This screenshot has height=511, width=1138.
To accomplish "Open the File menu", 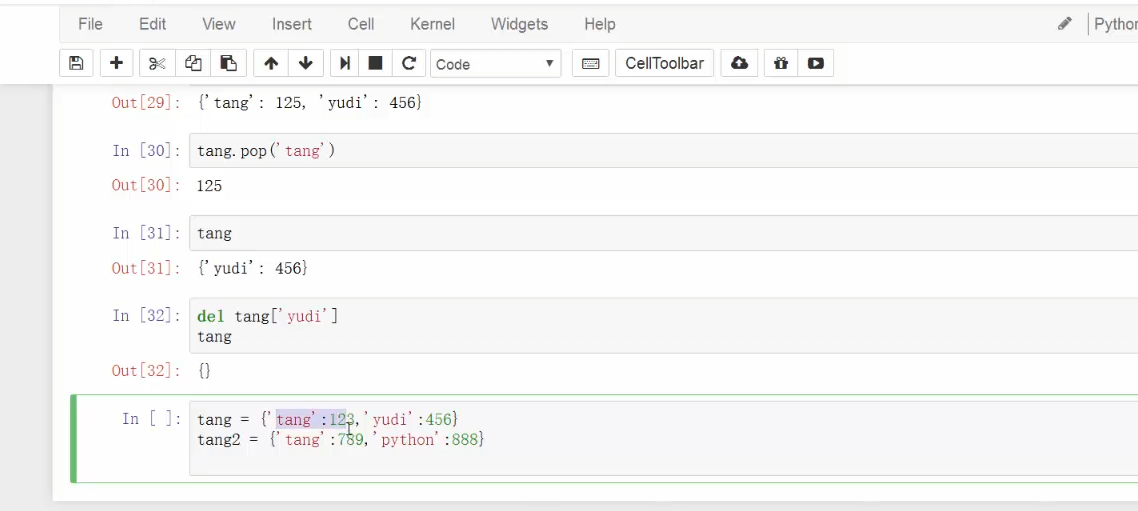I will [x=90, y=24].
